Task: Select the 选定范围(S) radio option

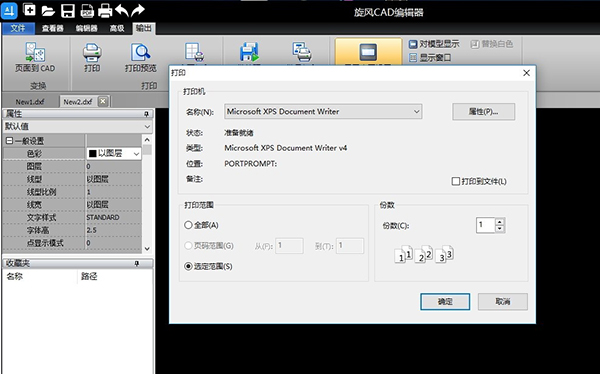Action: click(188, 266)
